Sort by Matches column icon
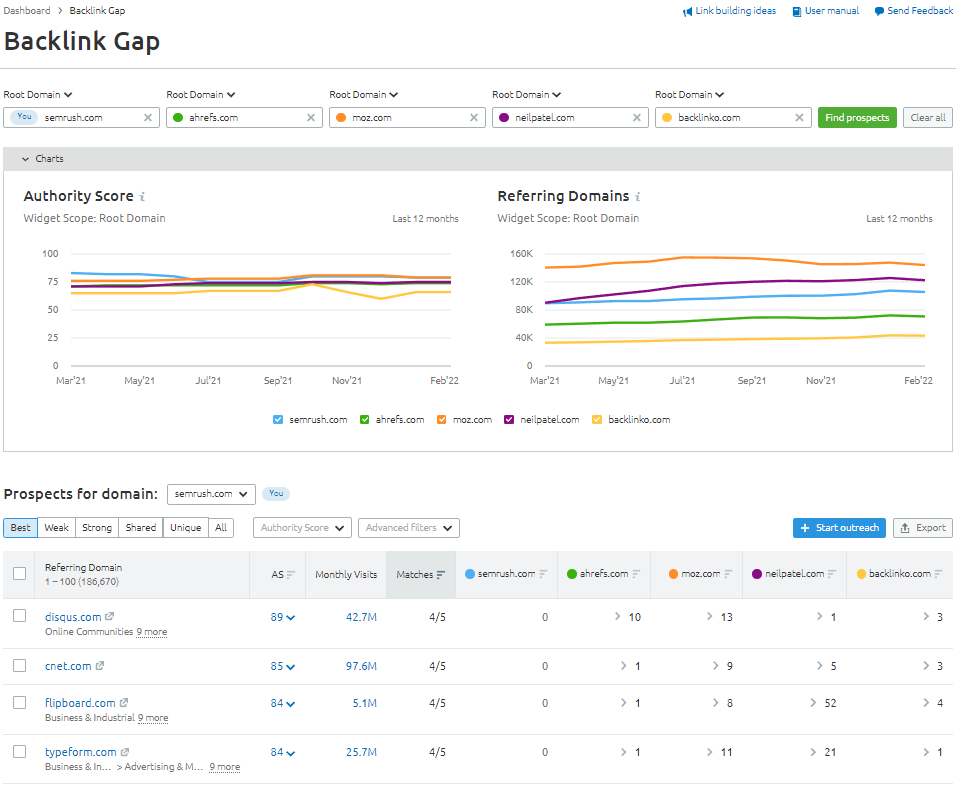Viewport: 956px width, 786px height. (441, 574)
